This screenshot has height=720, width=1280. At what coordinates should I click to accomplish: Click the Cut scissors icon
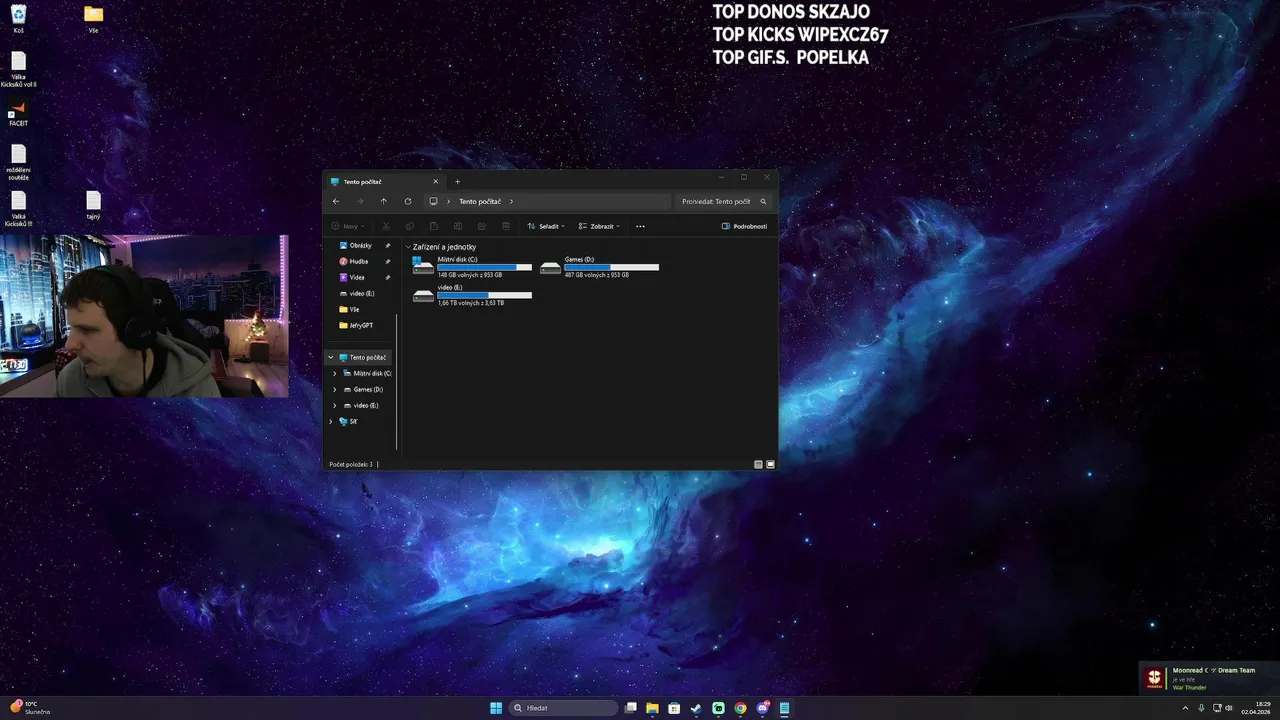pyautogui.click(x=386, y=226)
